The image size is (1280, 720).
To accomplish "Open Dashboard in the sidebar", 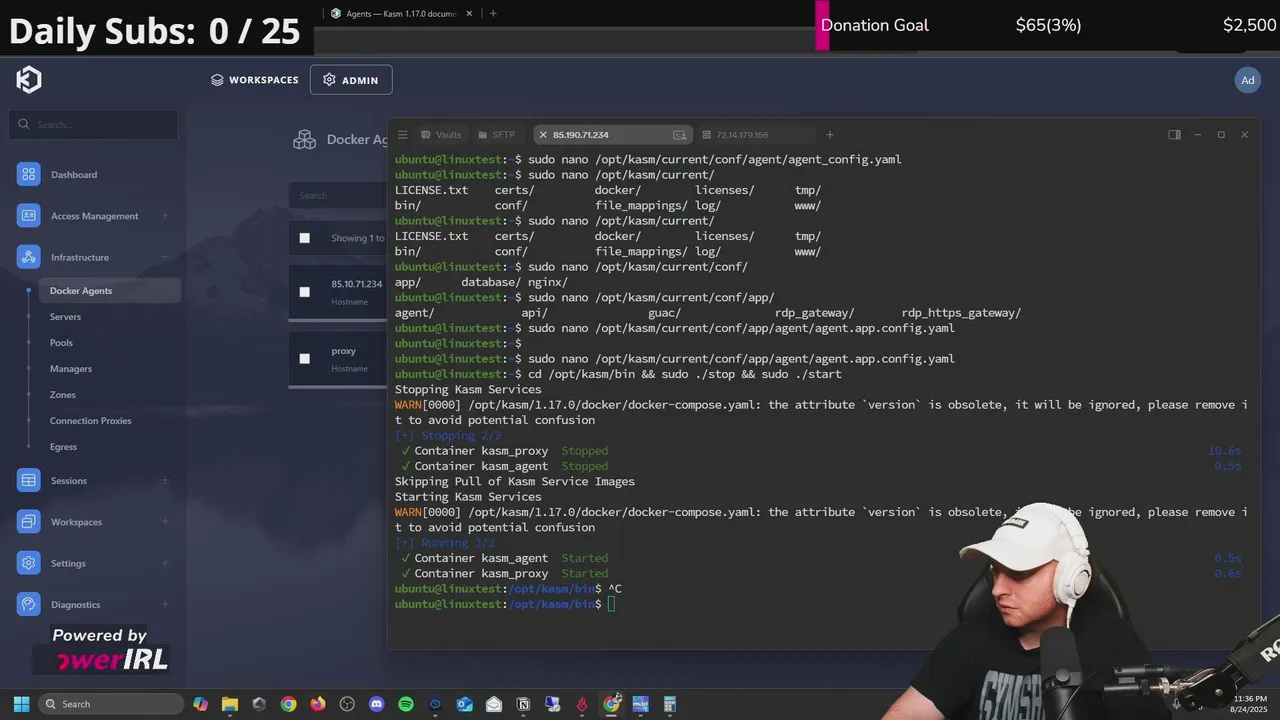I will pos(74,175).
